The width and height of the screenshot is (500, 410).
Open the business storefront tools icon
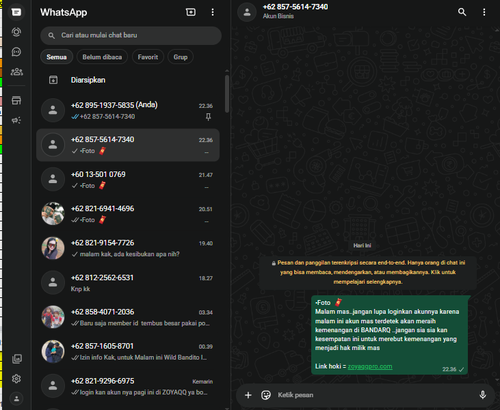[x=16, y=100]
